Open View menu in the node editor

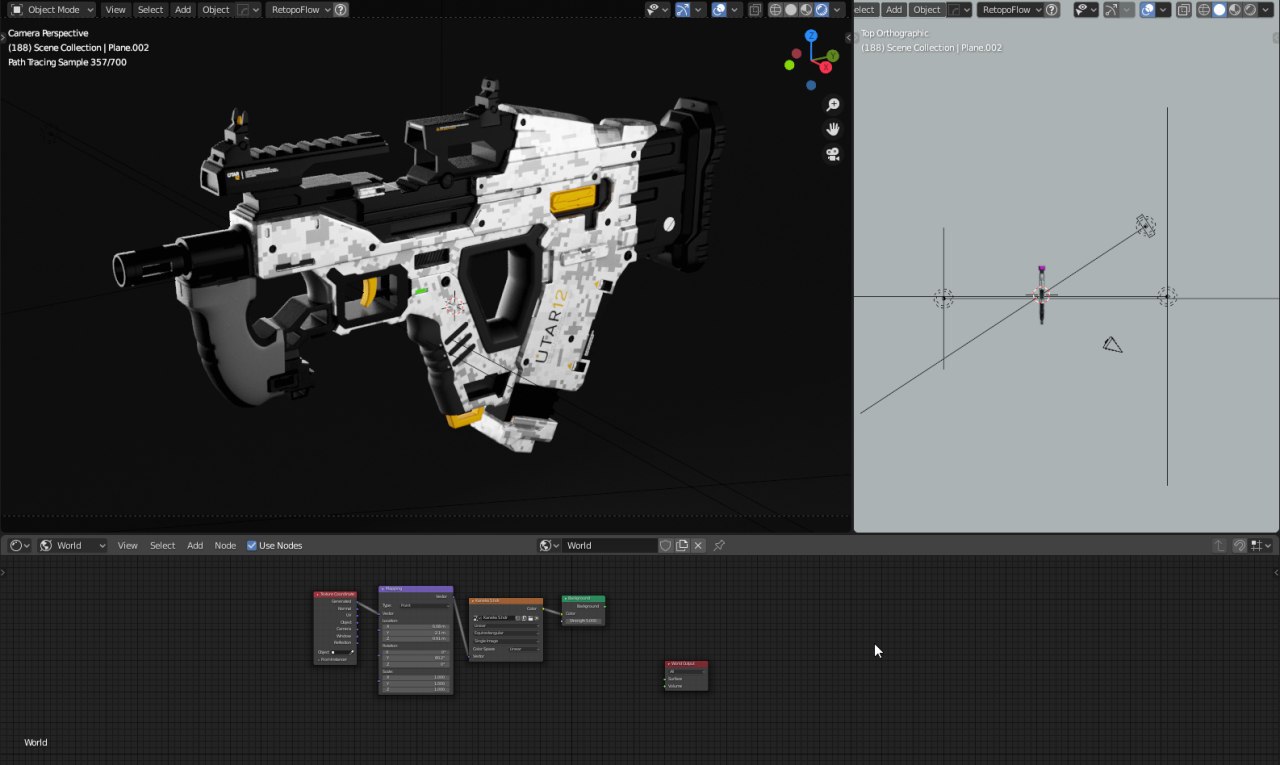coord(128,546)
